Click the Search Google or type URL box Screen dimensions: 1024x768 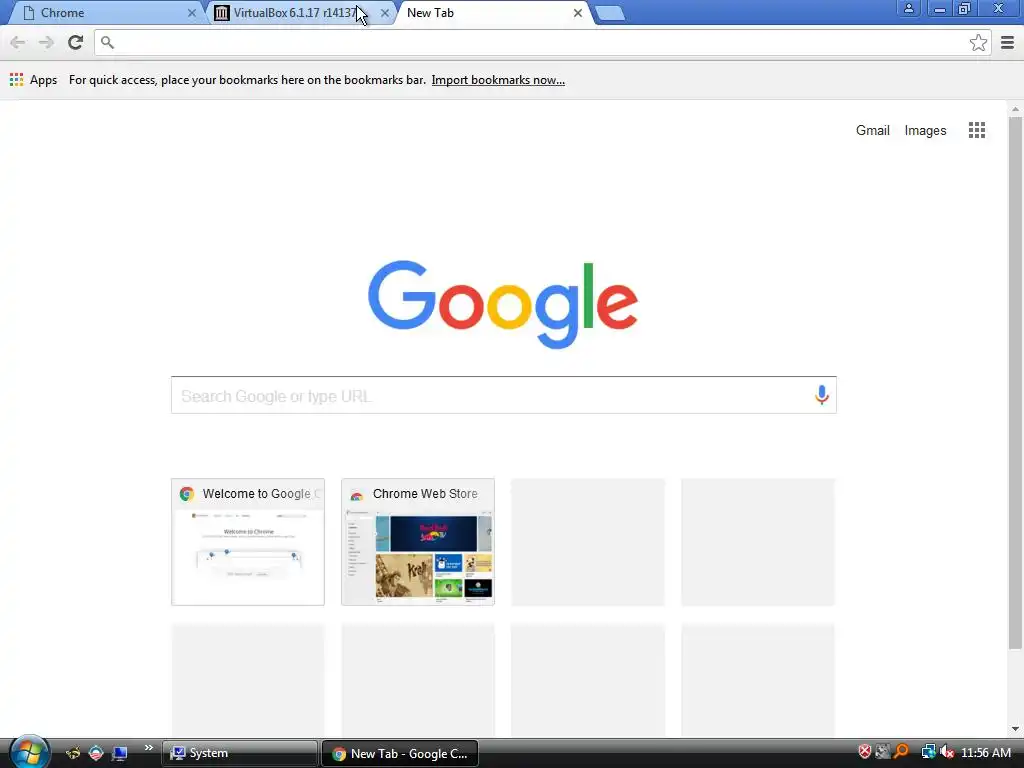(x=504, y=395)
